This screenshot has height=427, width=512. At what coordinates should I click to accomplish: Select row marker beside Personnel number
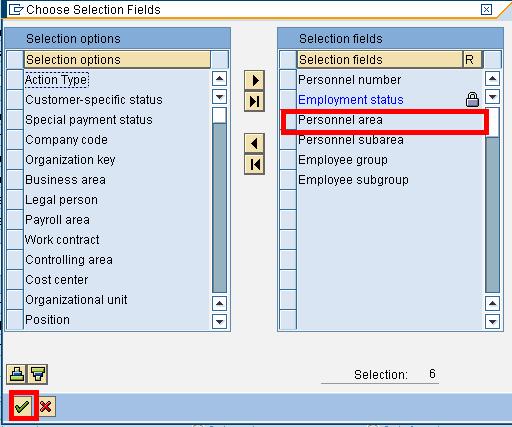coord(288,80)
